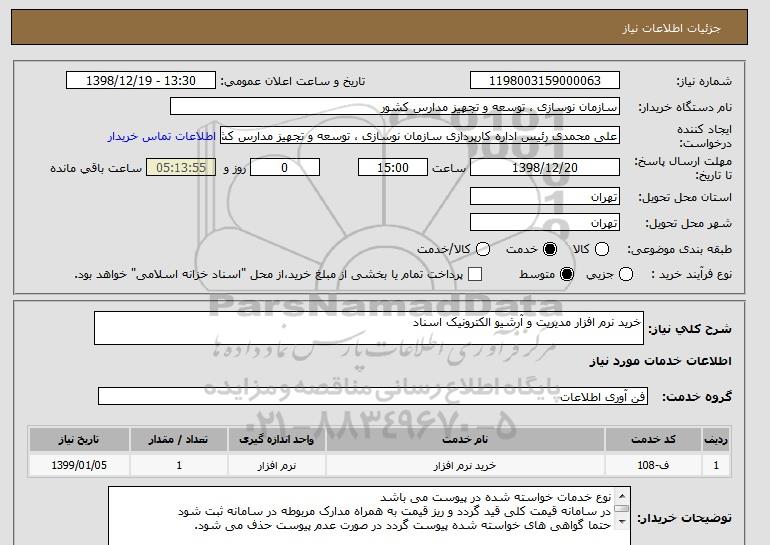Click the delivery city field تهران
The height and width of the screenshot is (545, 770).
coord(545,222)
